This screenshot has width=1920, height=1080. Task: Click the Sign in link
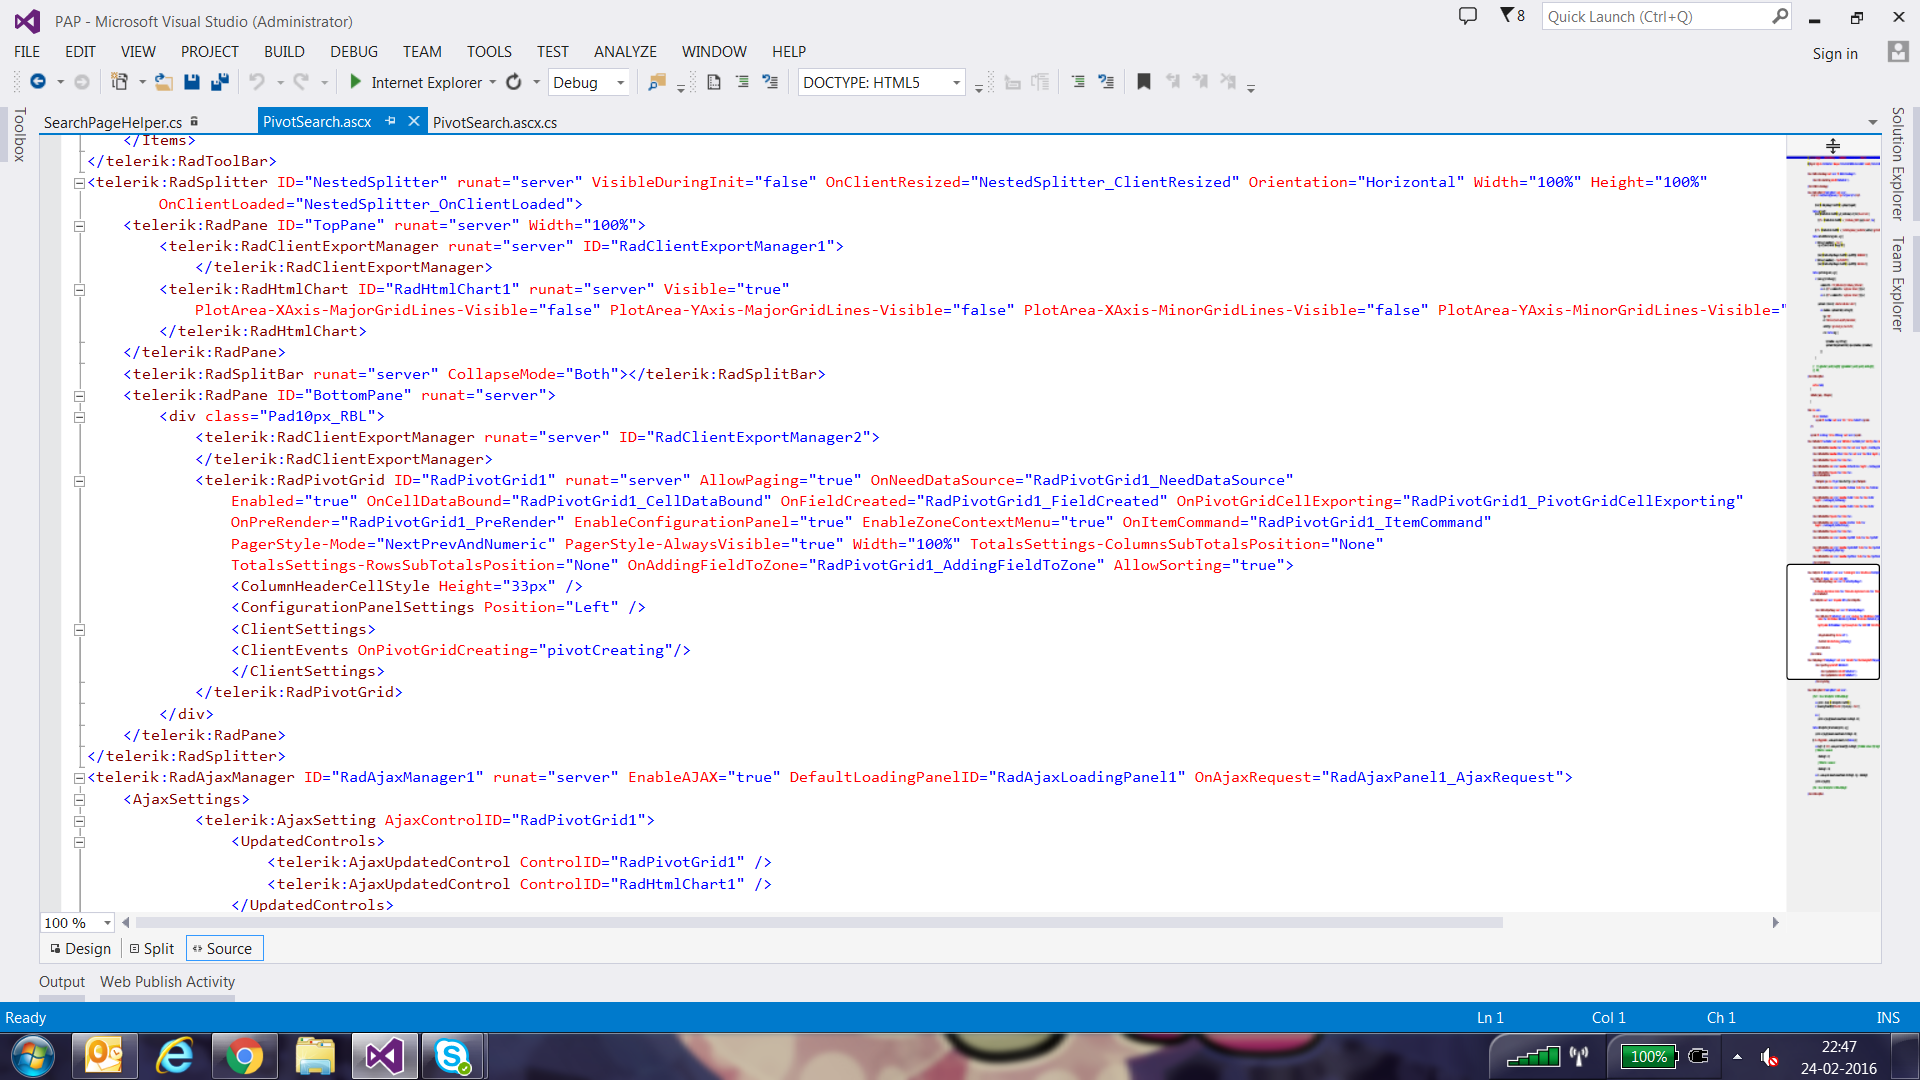pos(1835,54)
